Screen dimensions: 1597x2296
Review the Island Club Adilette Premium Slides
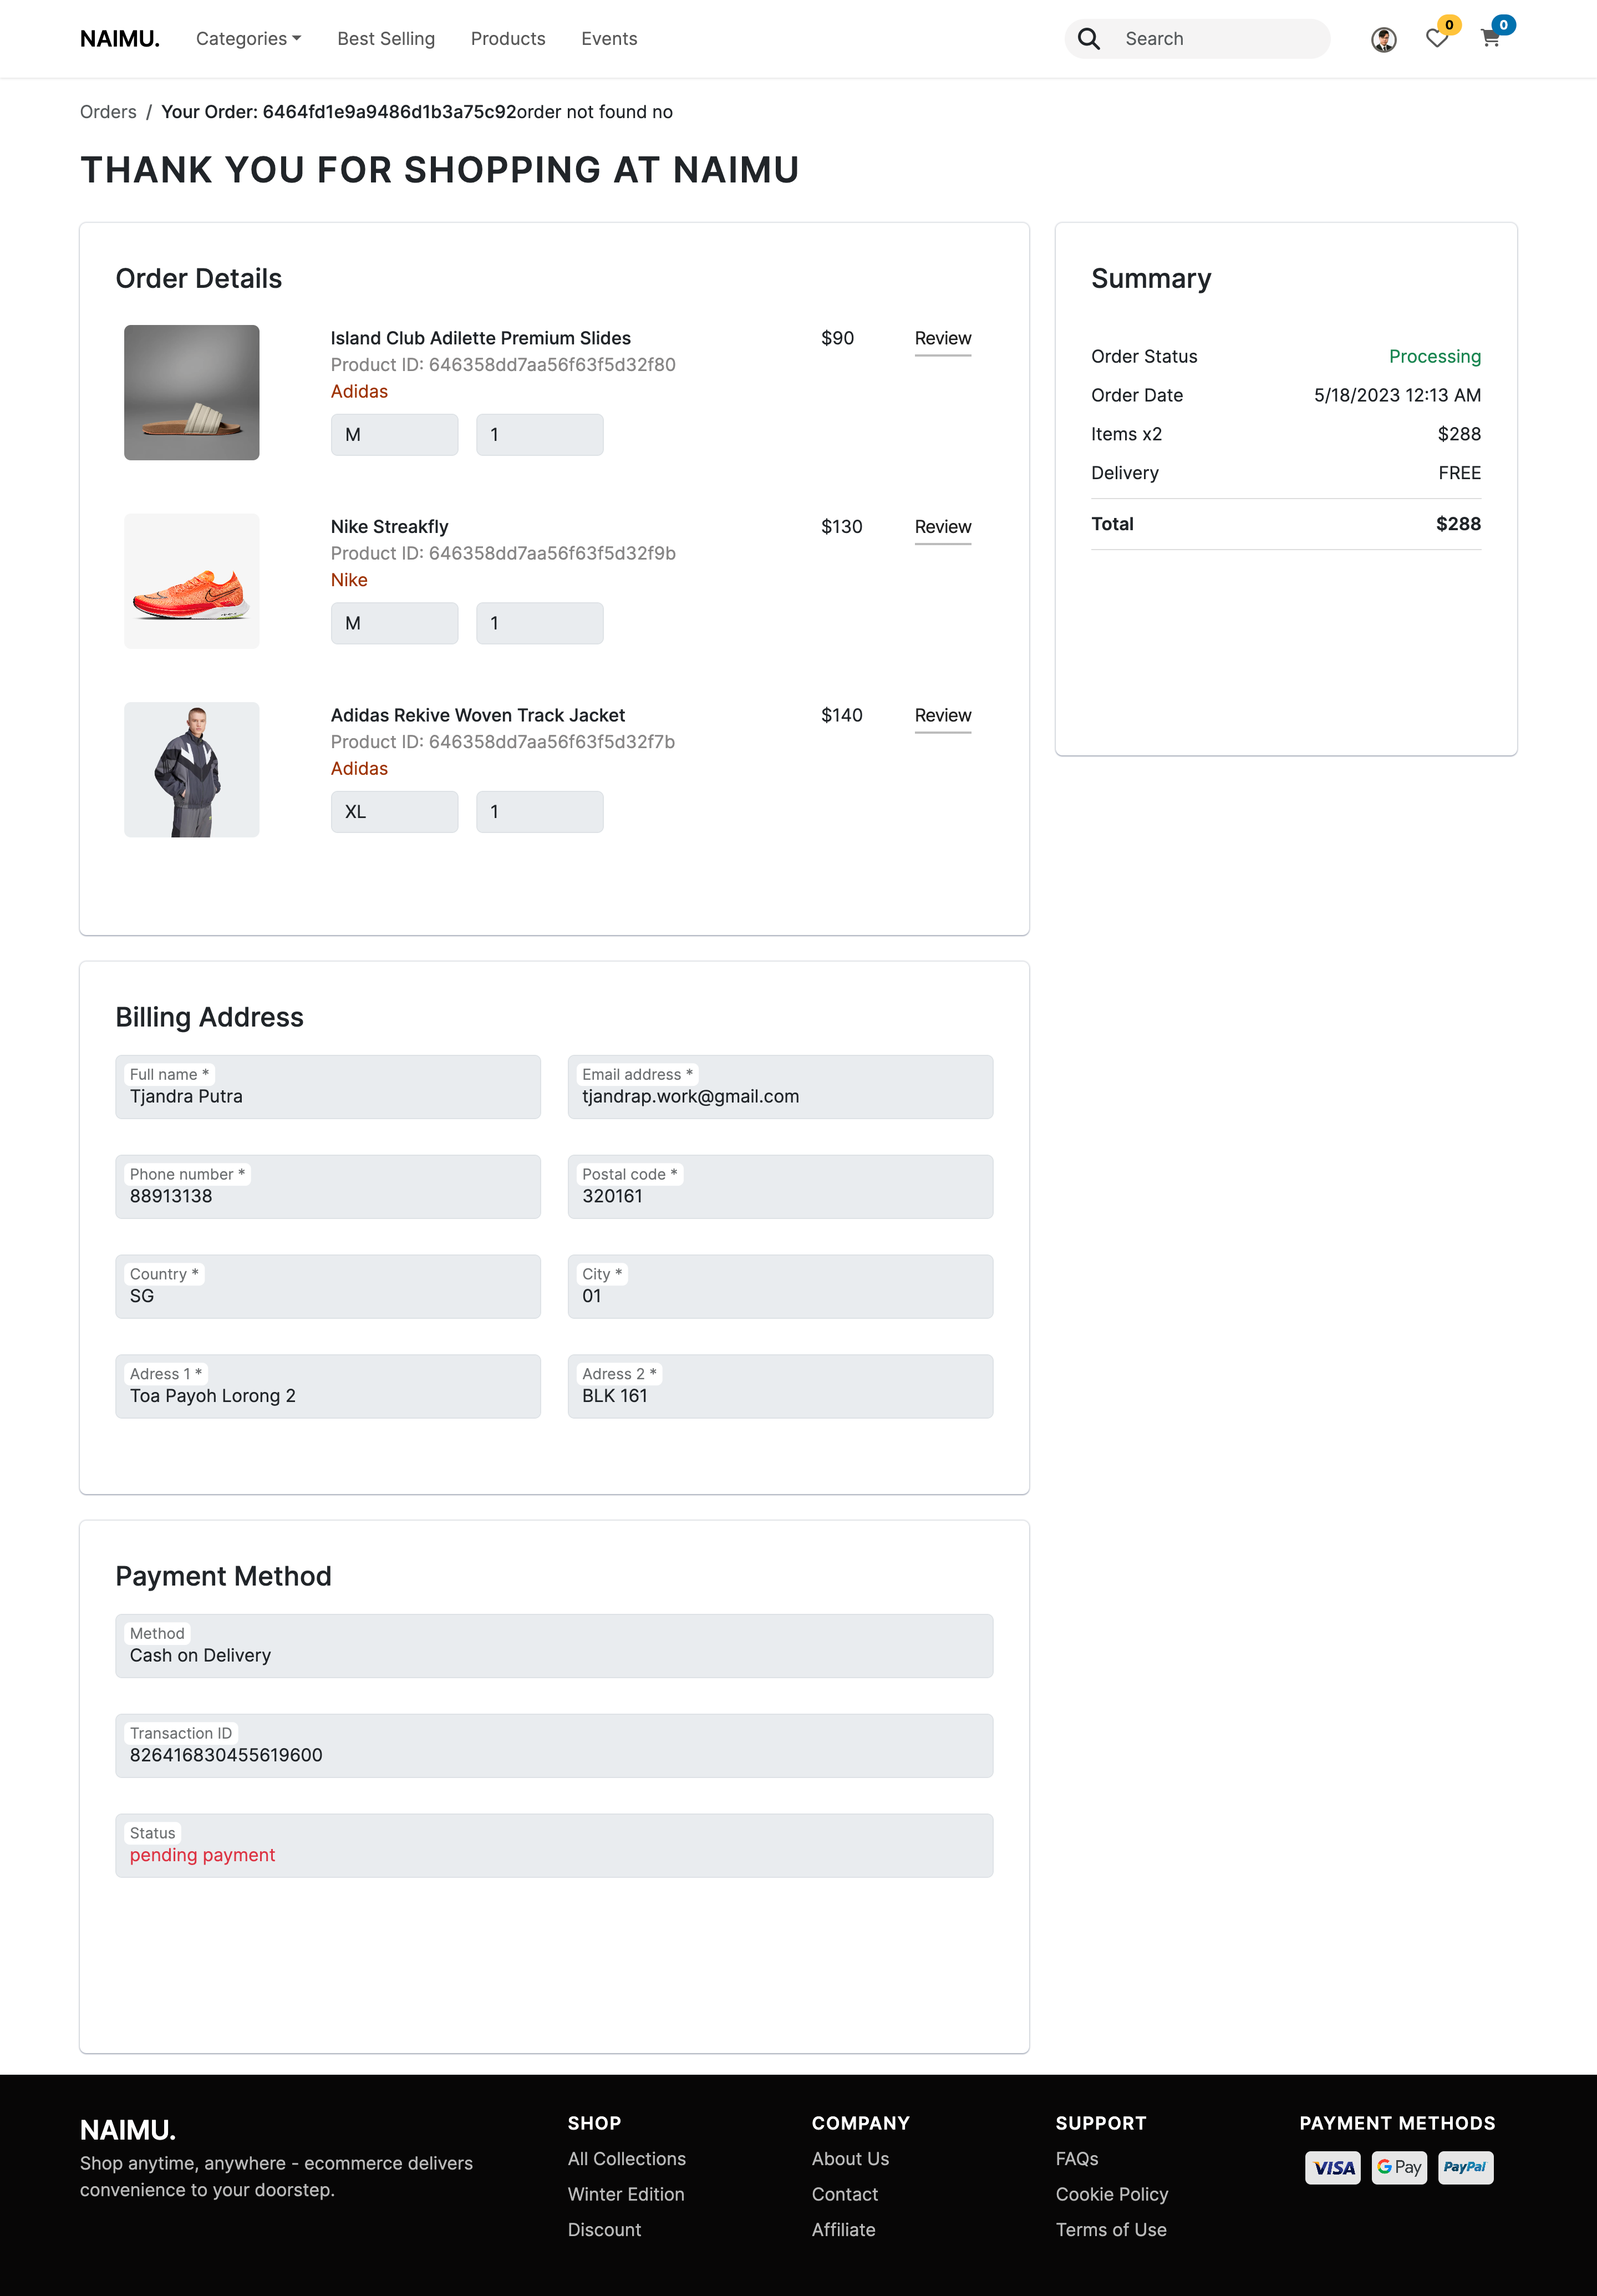click(942, 338)
